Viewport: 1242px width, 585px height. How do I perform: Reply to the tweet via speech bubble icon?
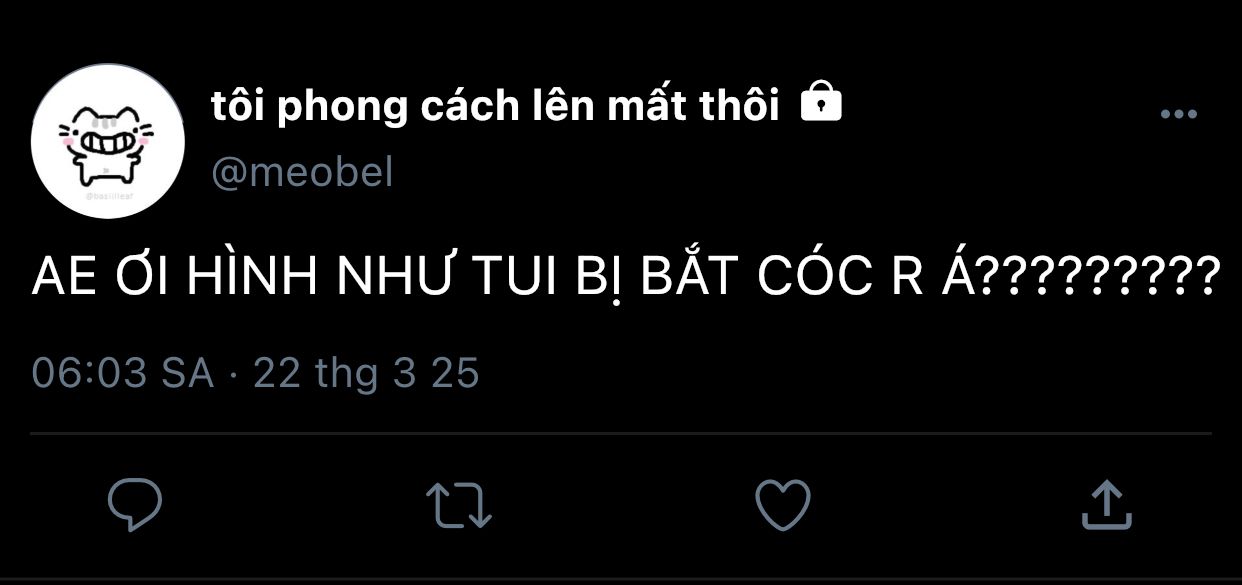point(135,506)
